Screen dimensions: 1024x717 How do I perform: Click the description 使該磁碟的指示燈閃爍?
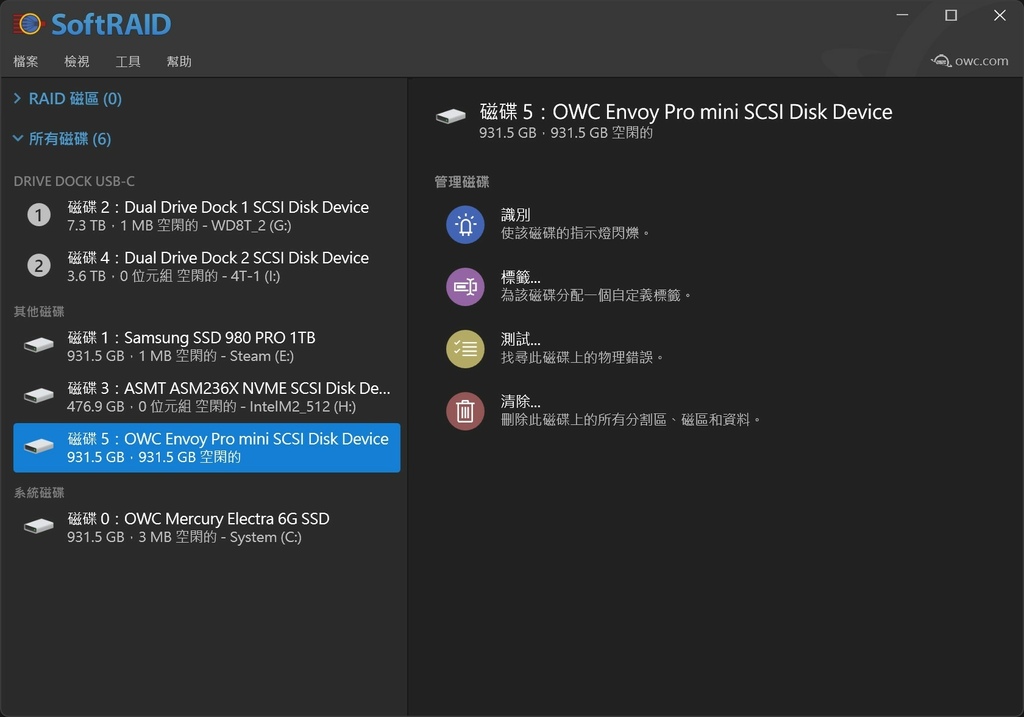575,233
